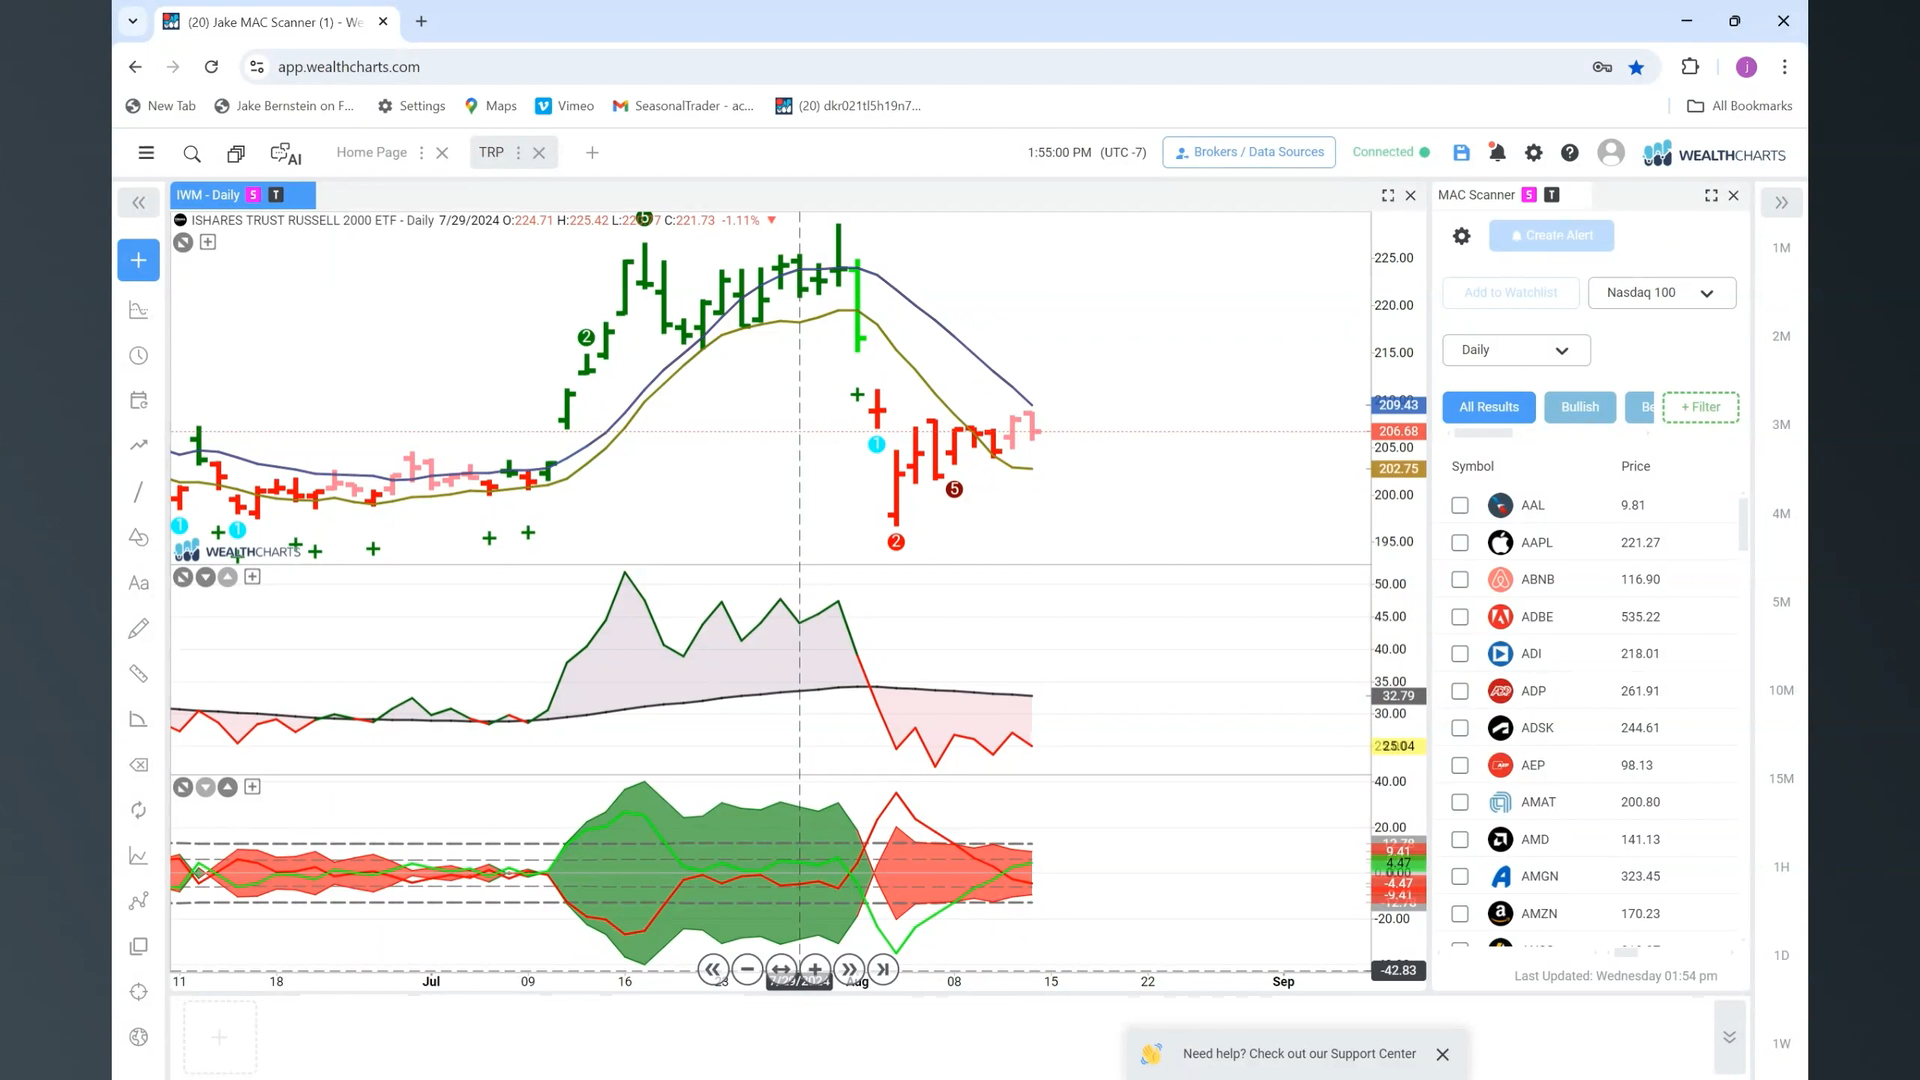Switch to the Home Page tab
Screen dimensions: 1920x1080
point(371,152)
